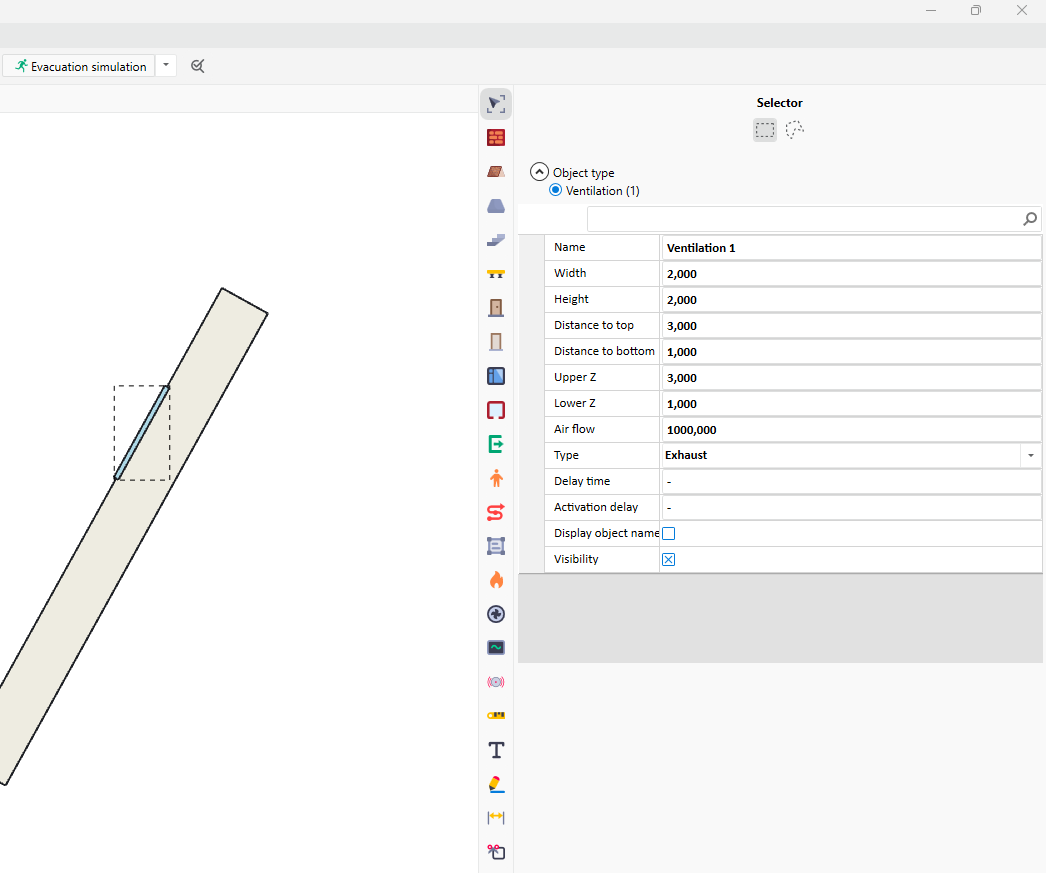Click the Evacuation simulation button

tap(80, 66)
